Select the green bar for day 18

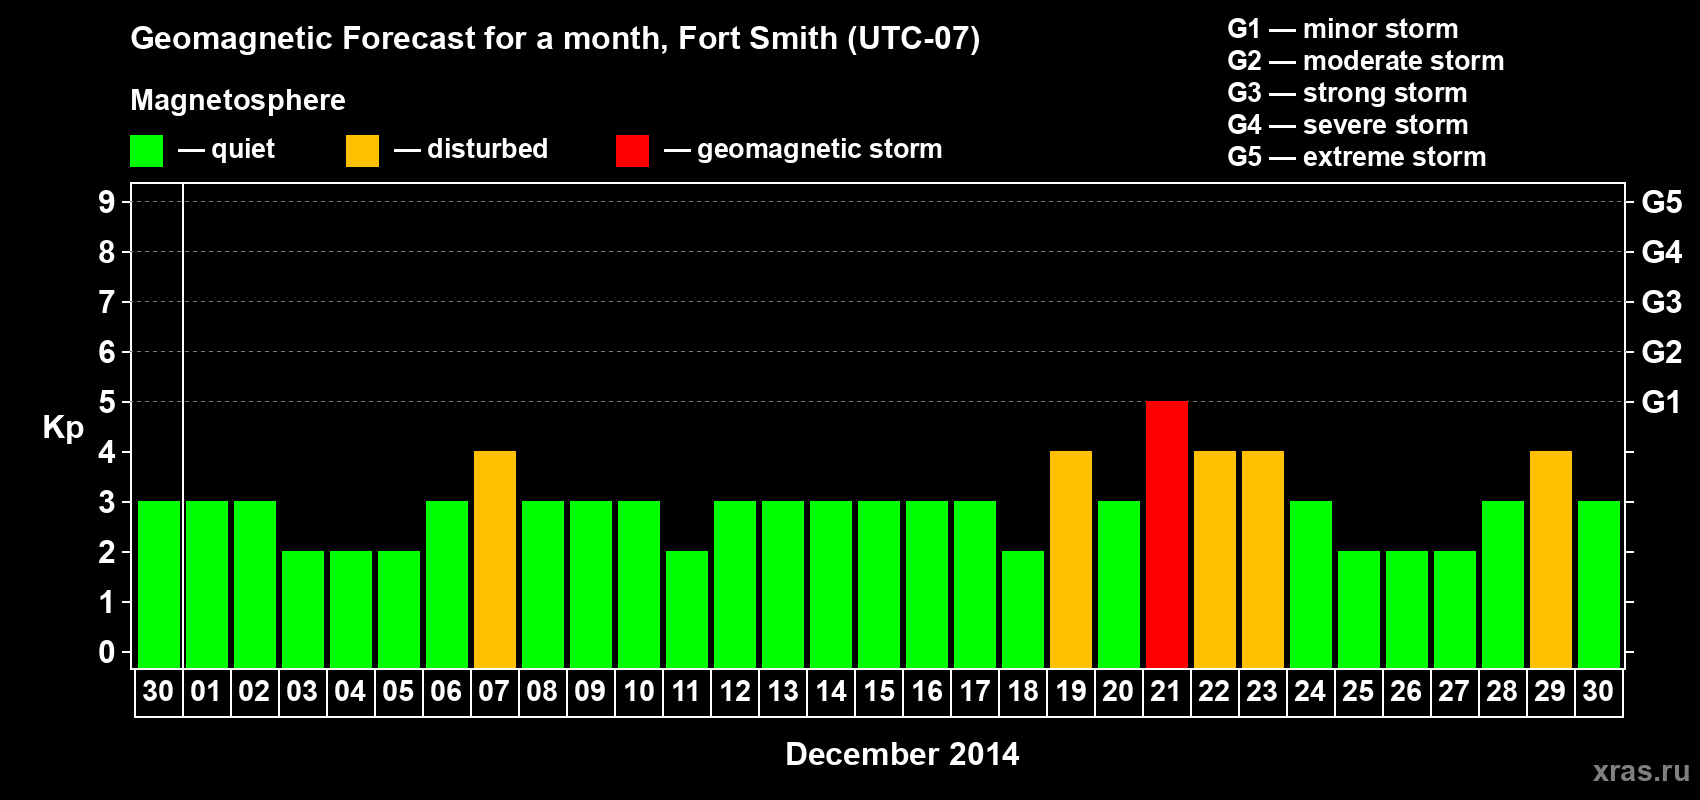tap(1023, 609)
